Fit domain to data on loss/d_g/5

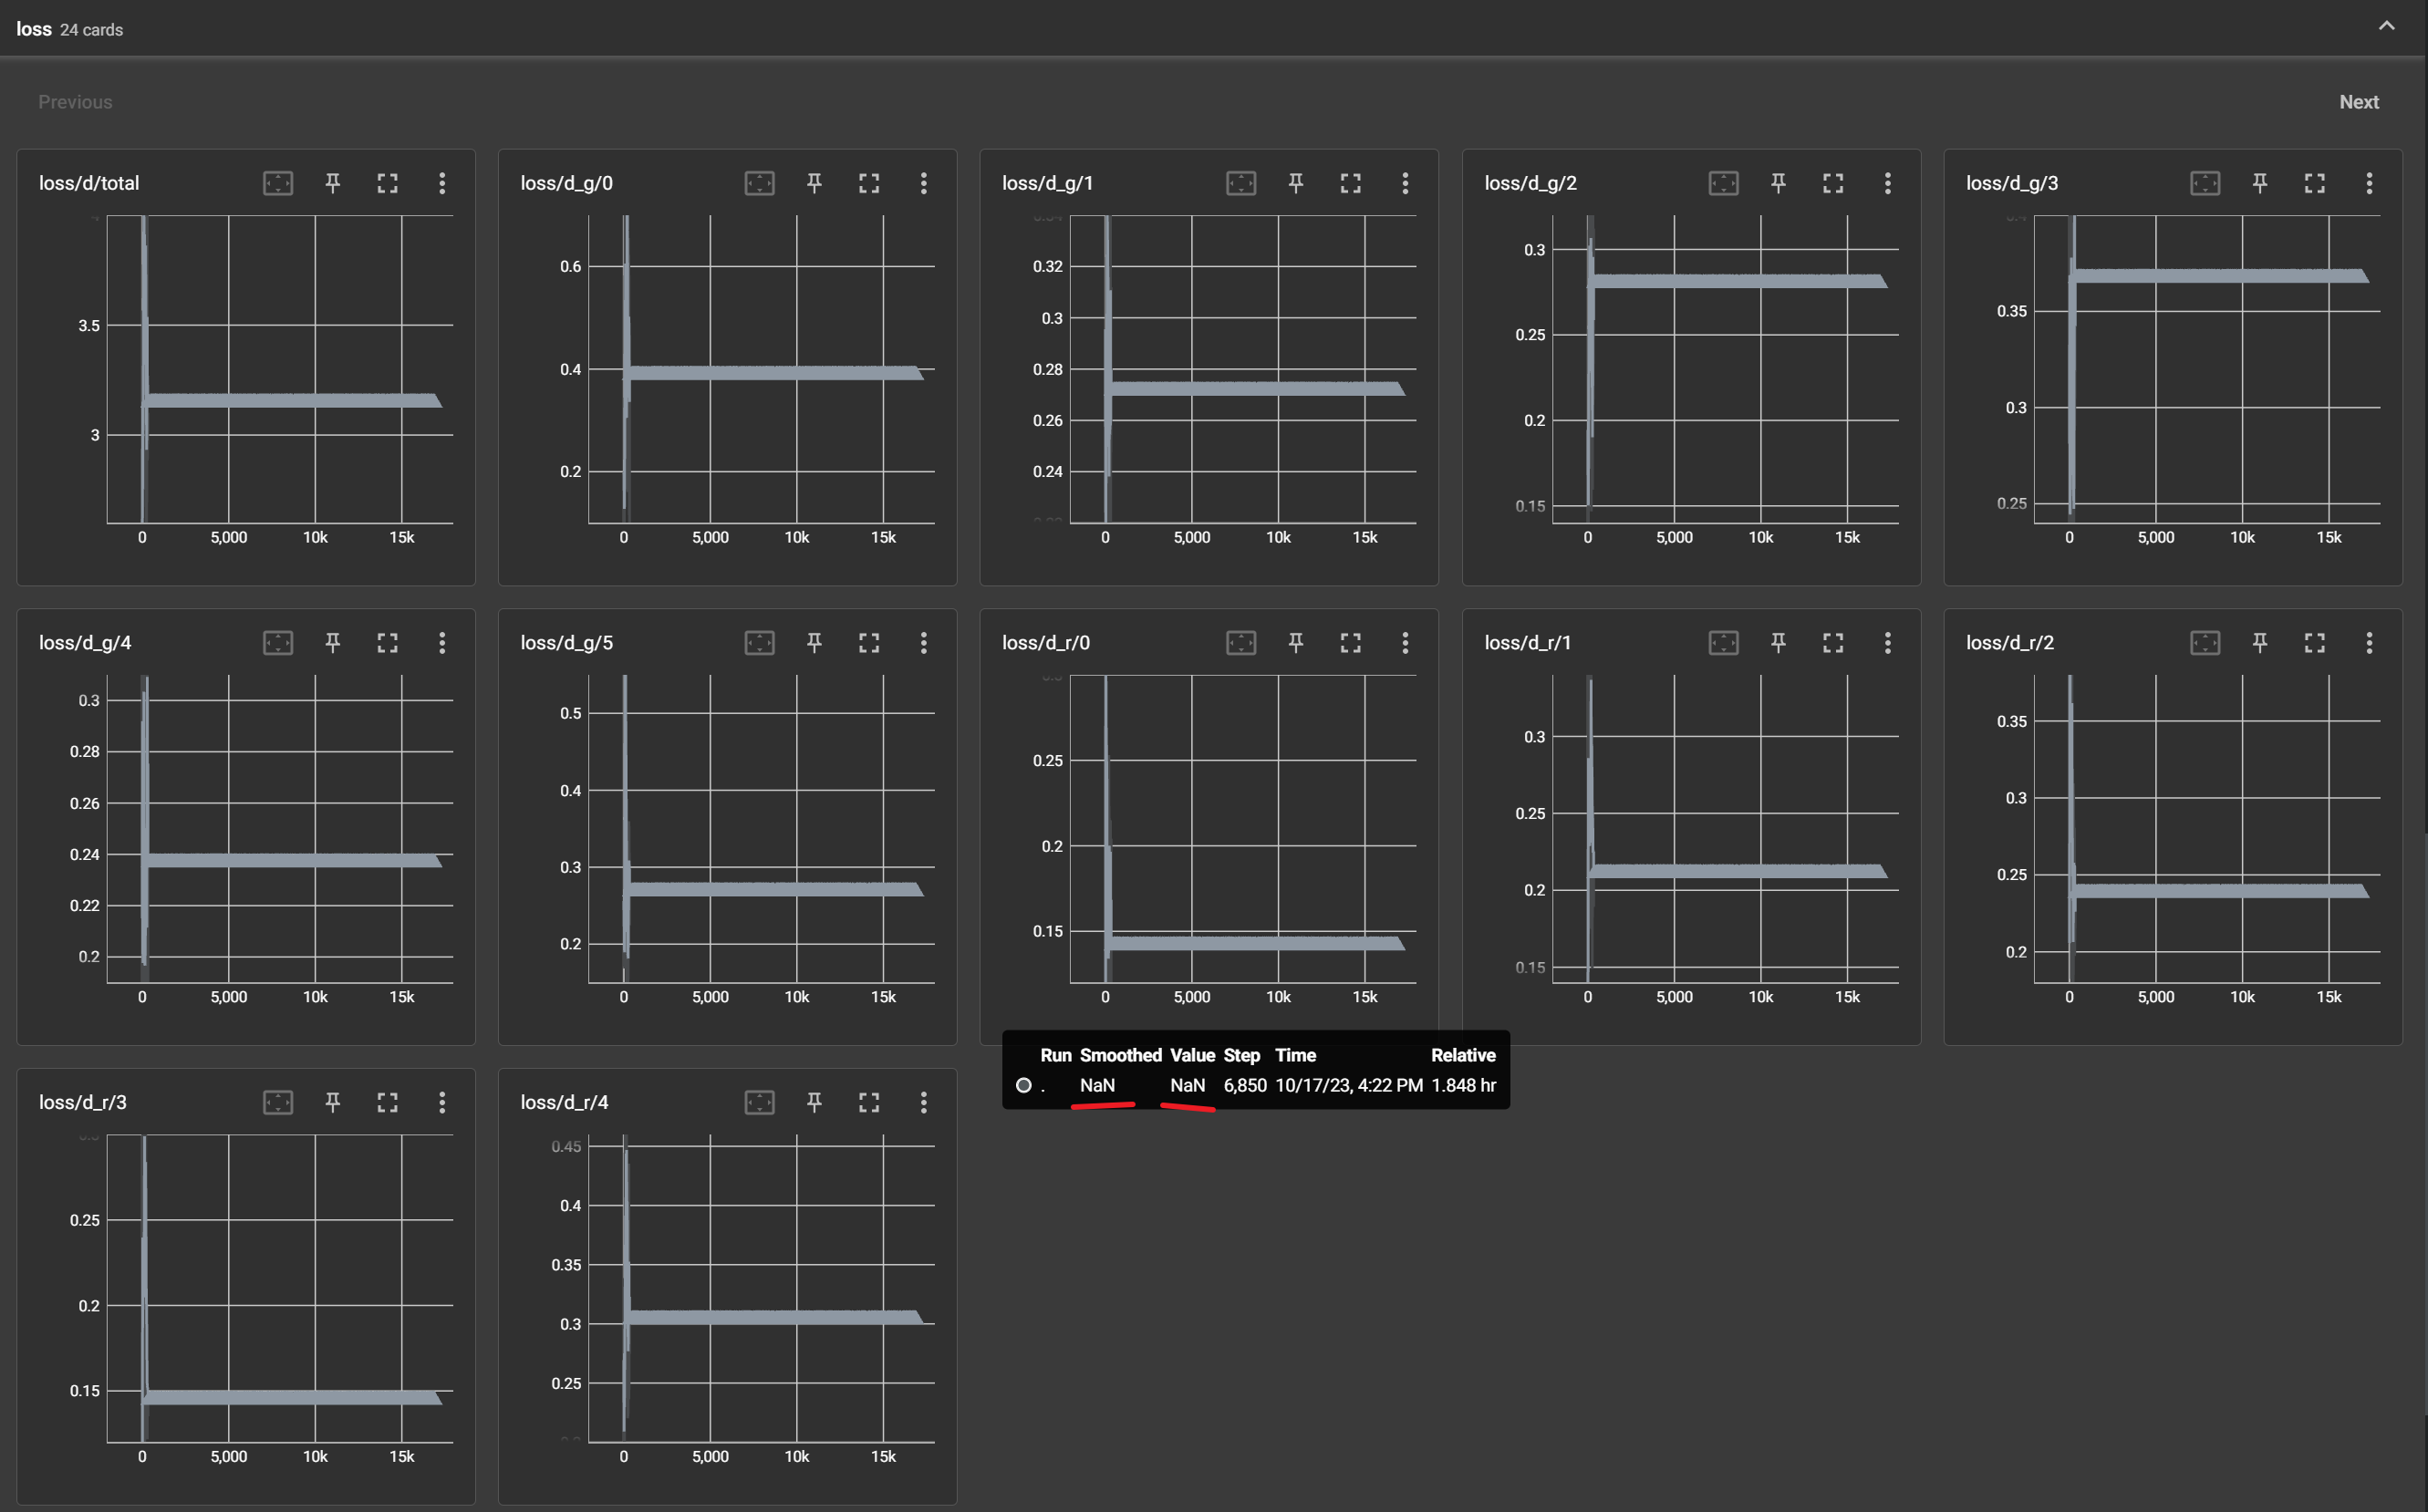(x=759, y=643)
